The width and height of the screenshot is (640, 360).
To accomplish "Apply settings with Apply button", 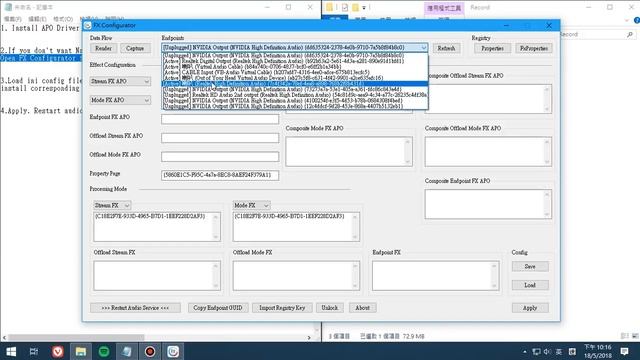I will 530,308.
